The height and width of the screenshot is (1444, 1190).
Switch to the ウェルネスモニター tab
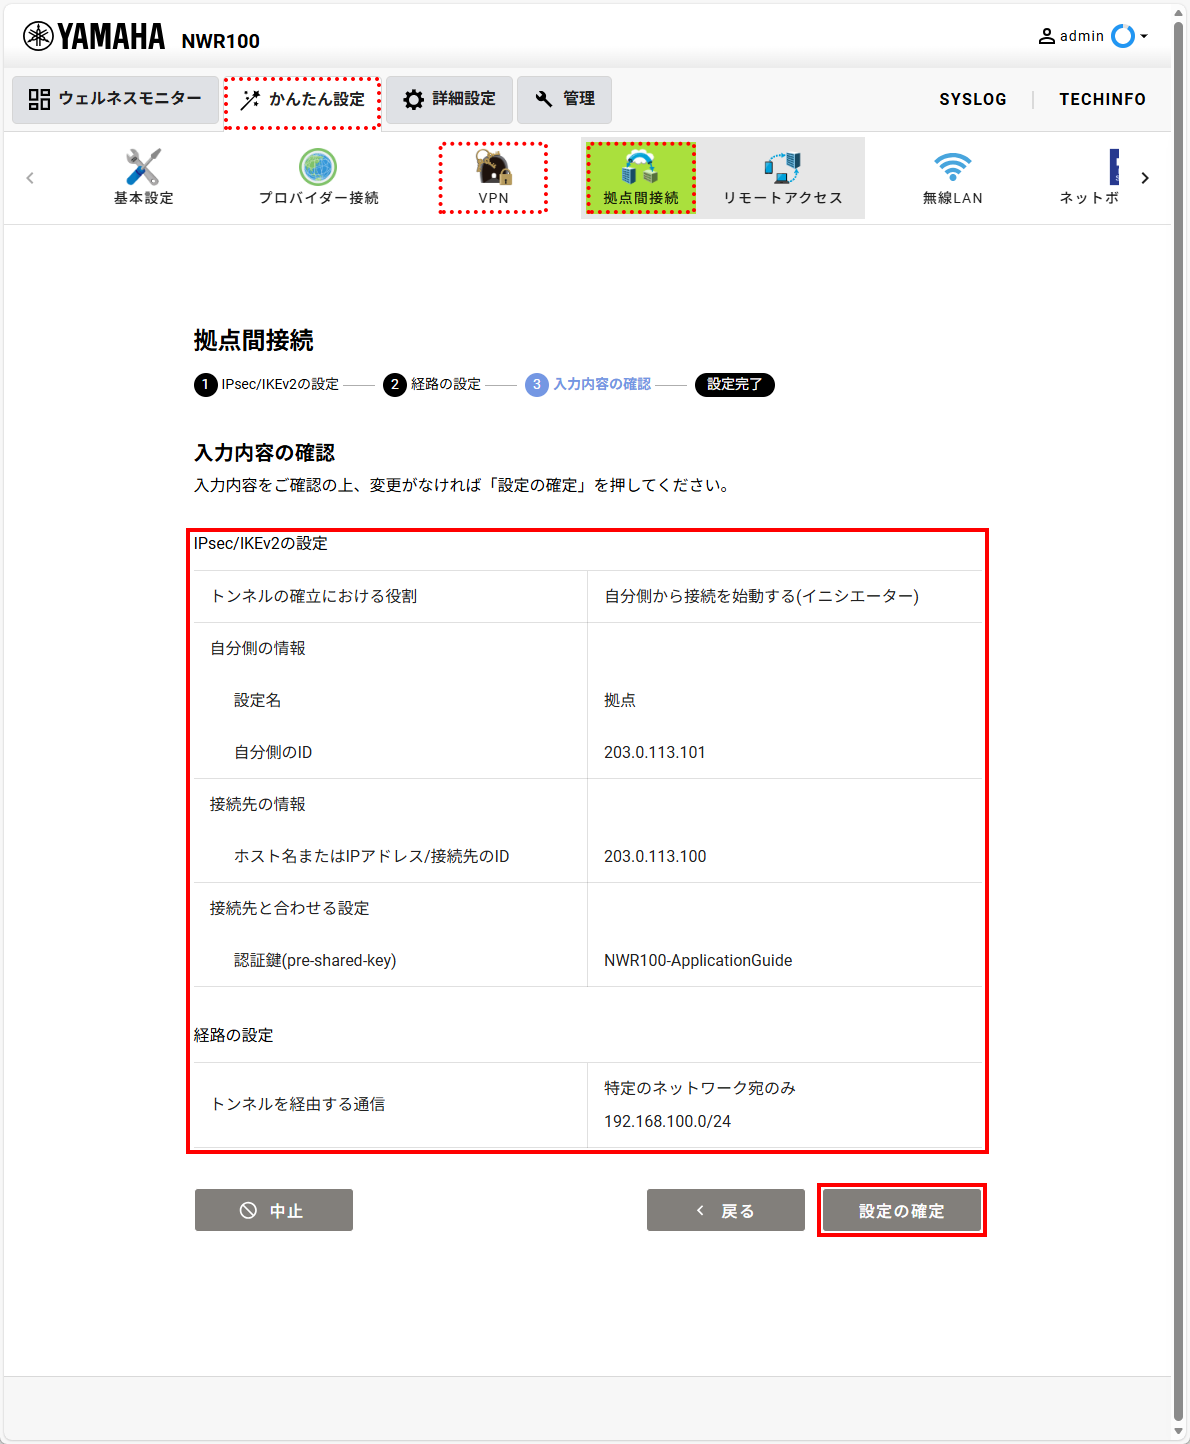tap(115, 99)
